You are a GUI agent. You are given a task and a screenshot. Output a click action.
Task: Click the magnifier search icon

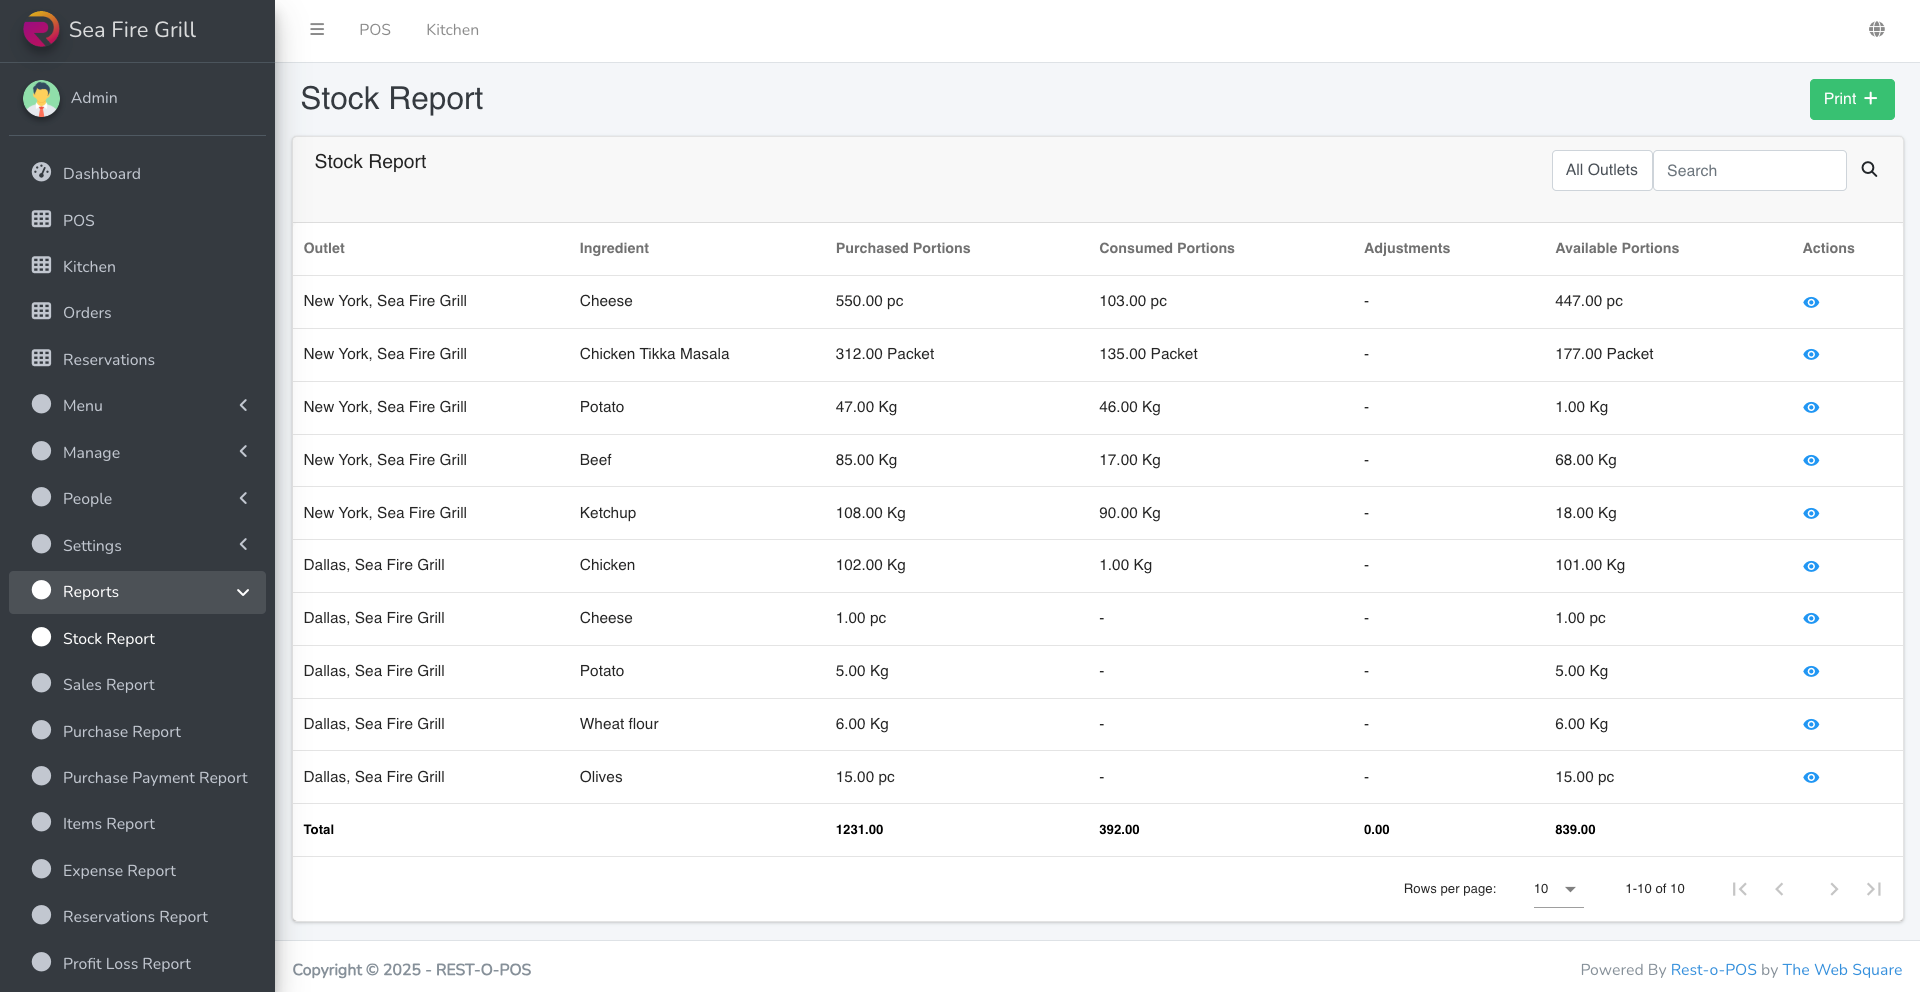point(1869,170)
